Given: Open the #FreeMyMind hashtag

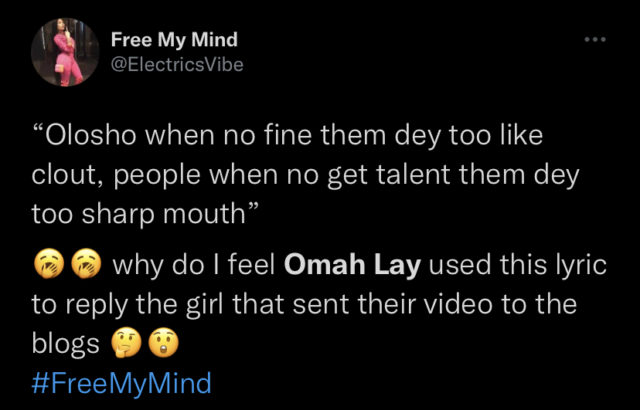Looking at the screenshot, I should pyautogui.click(x=116, y=383).
